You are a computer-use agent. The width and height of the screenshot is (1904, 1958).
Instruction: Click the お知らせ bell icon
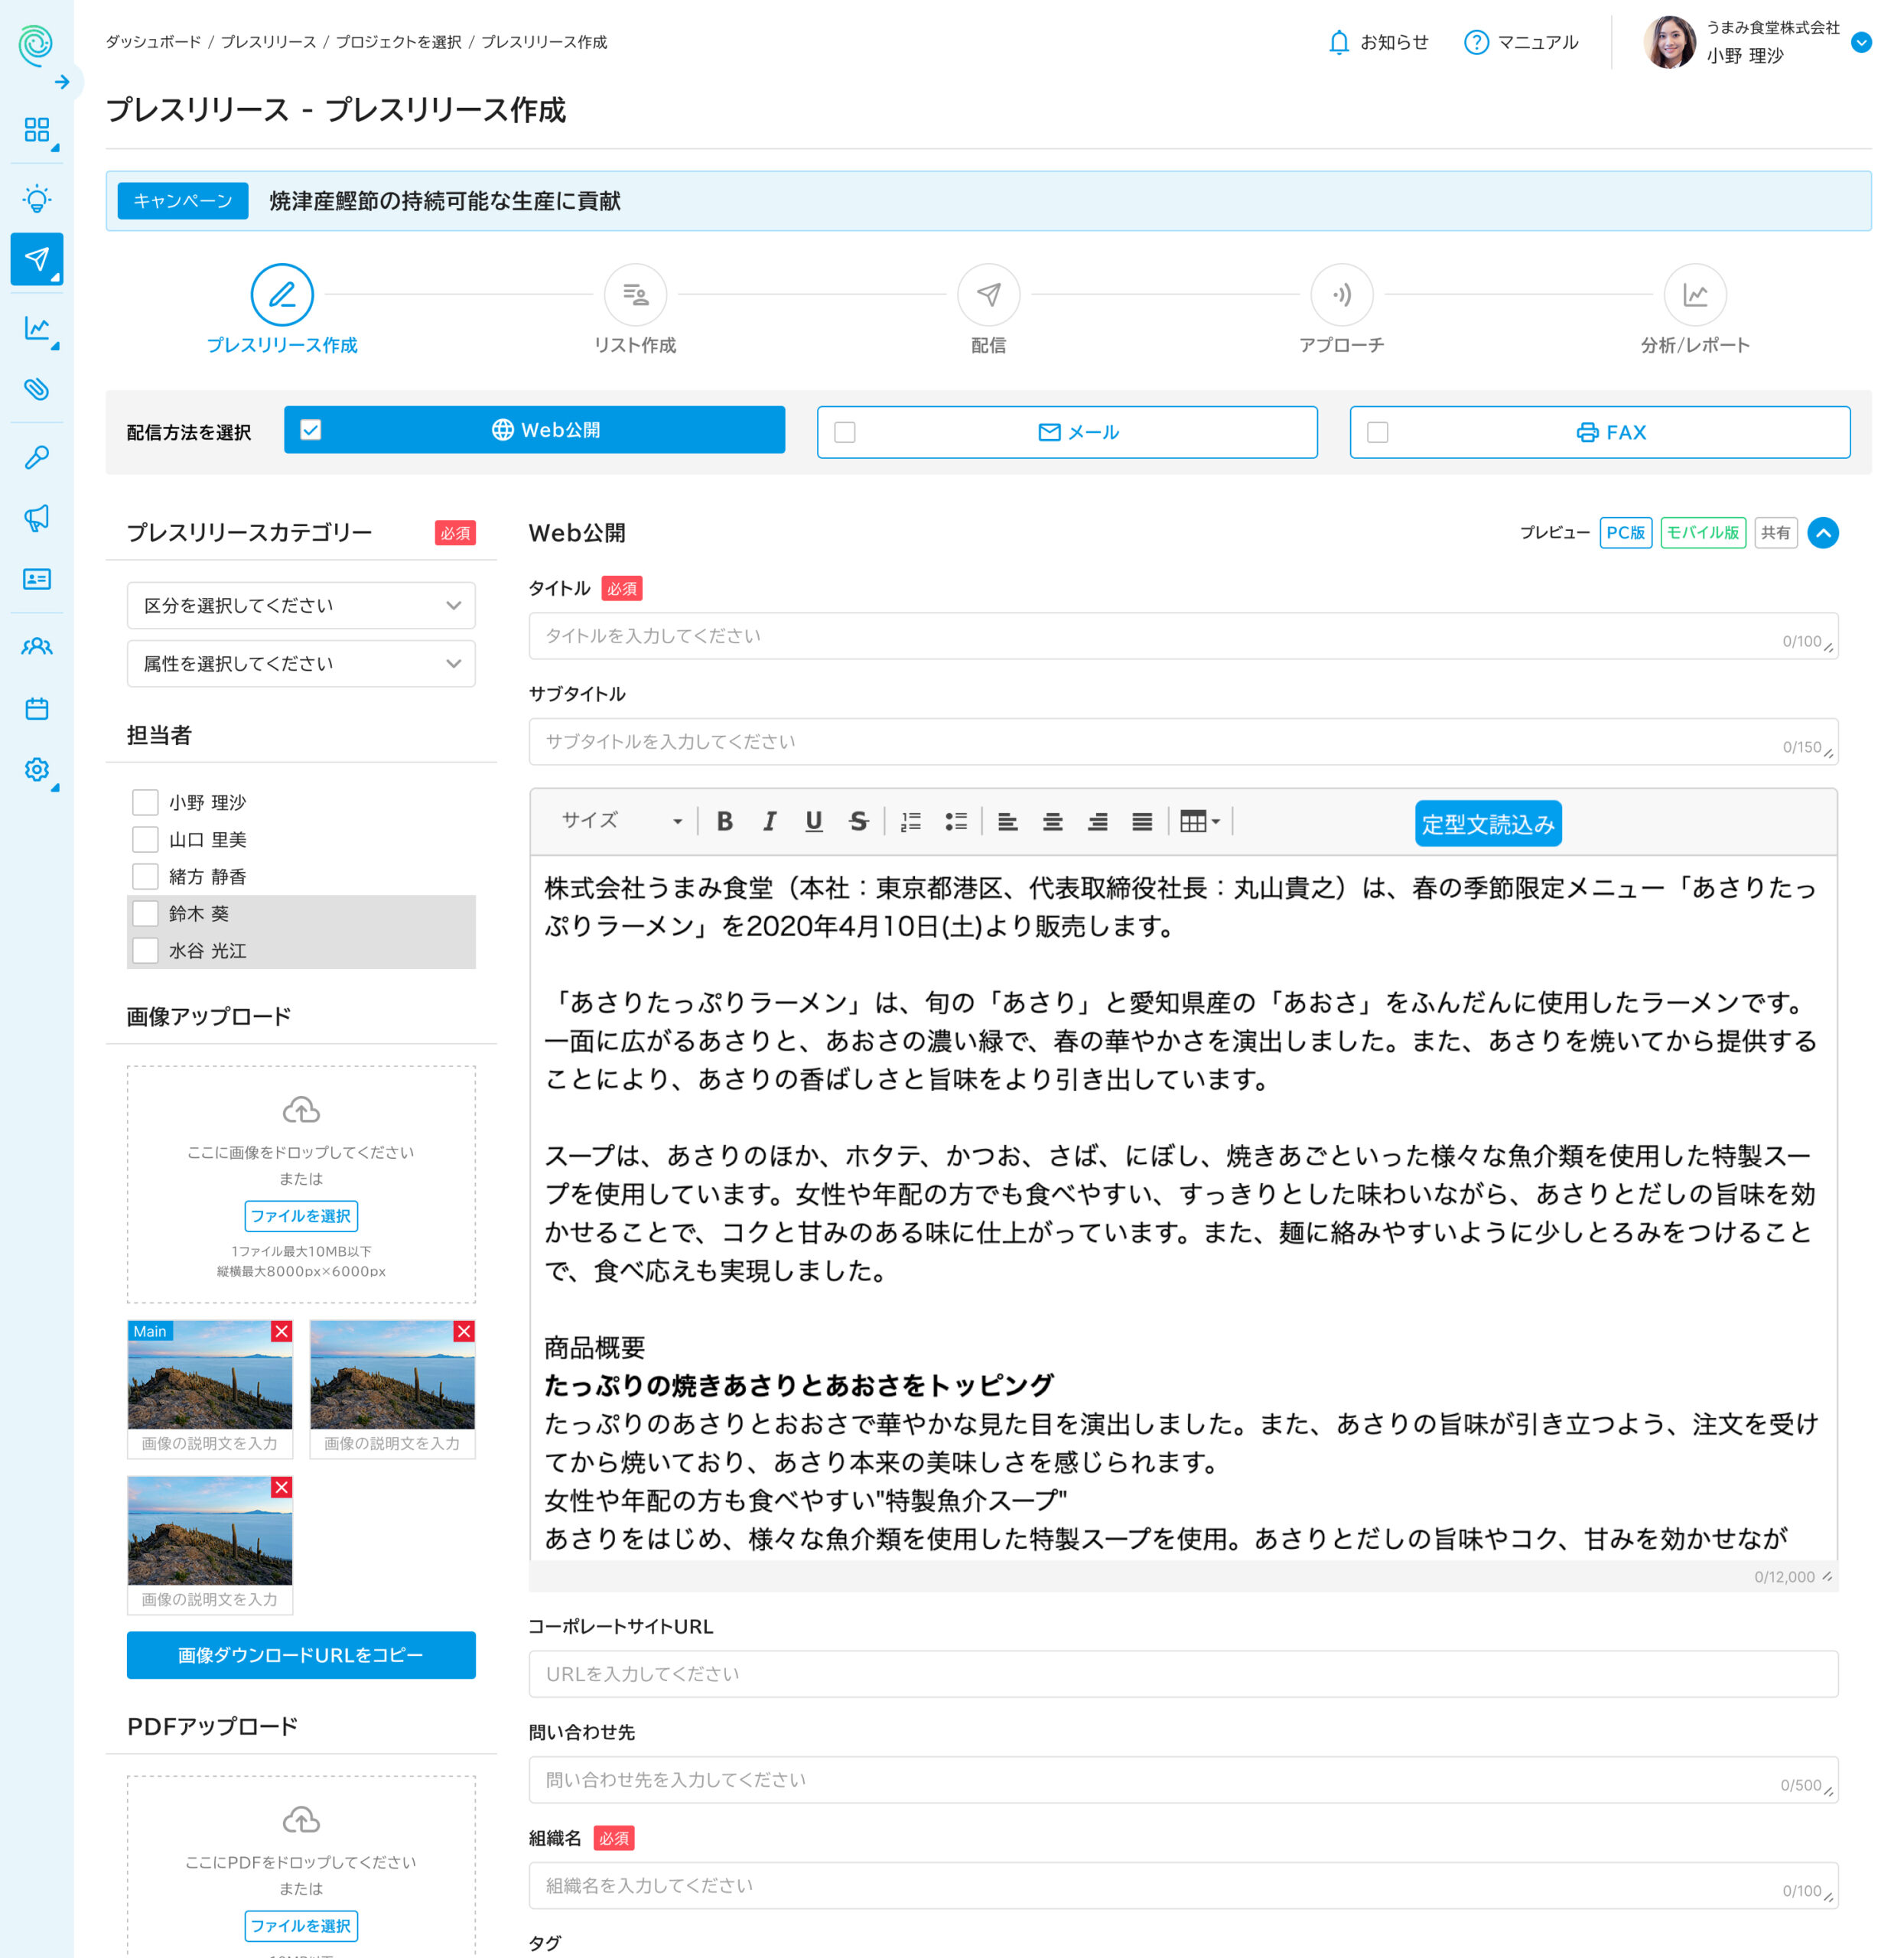(1339, 42)
